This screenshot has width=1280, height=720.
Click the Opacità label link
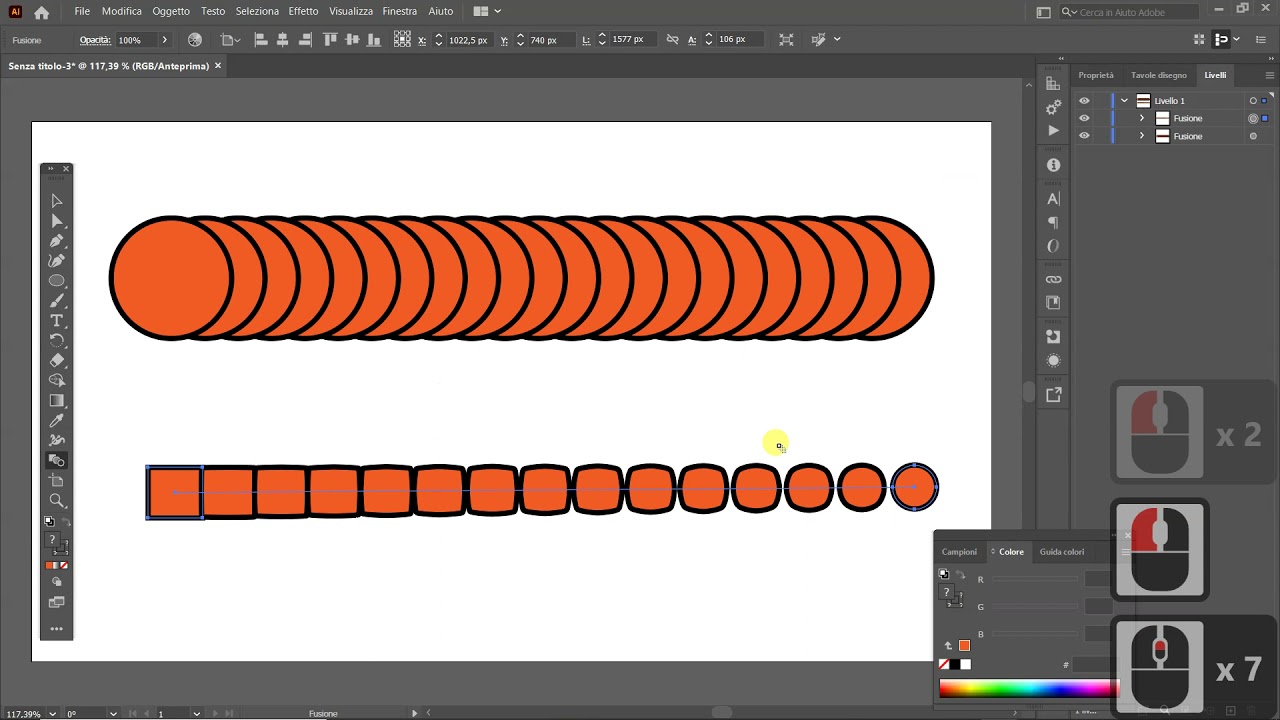95,40
